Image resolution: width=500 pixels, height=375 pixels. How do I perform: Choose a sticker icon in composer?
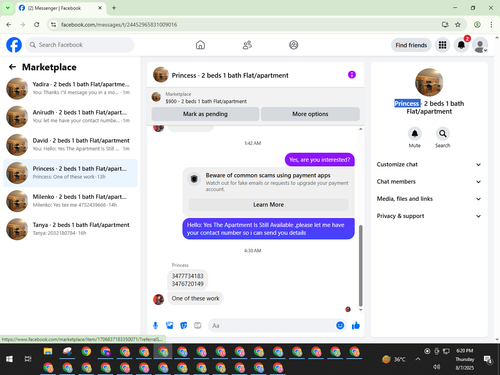point(184,325)
